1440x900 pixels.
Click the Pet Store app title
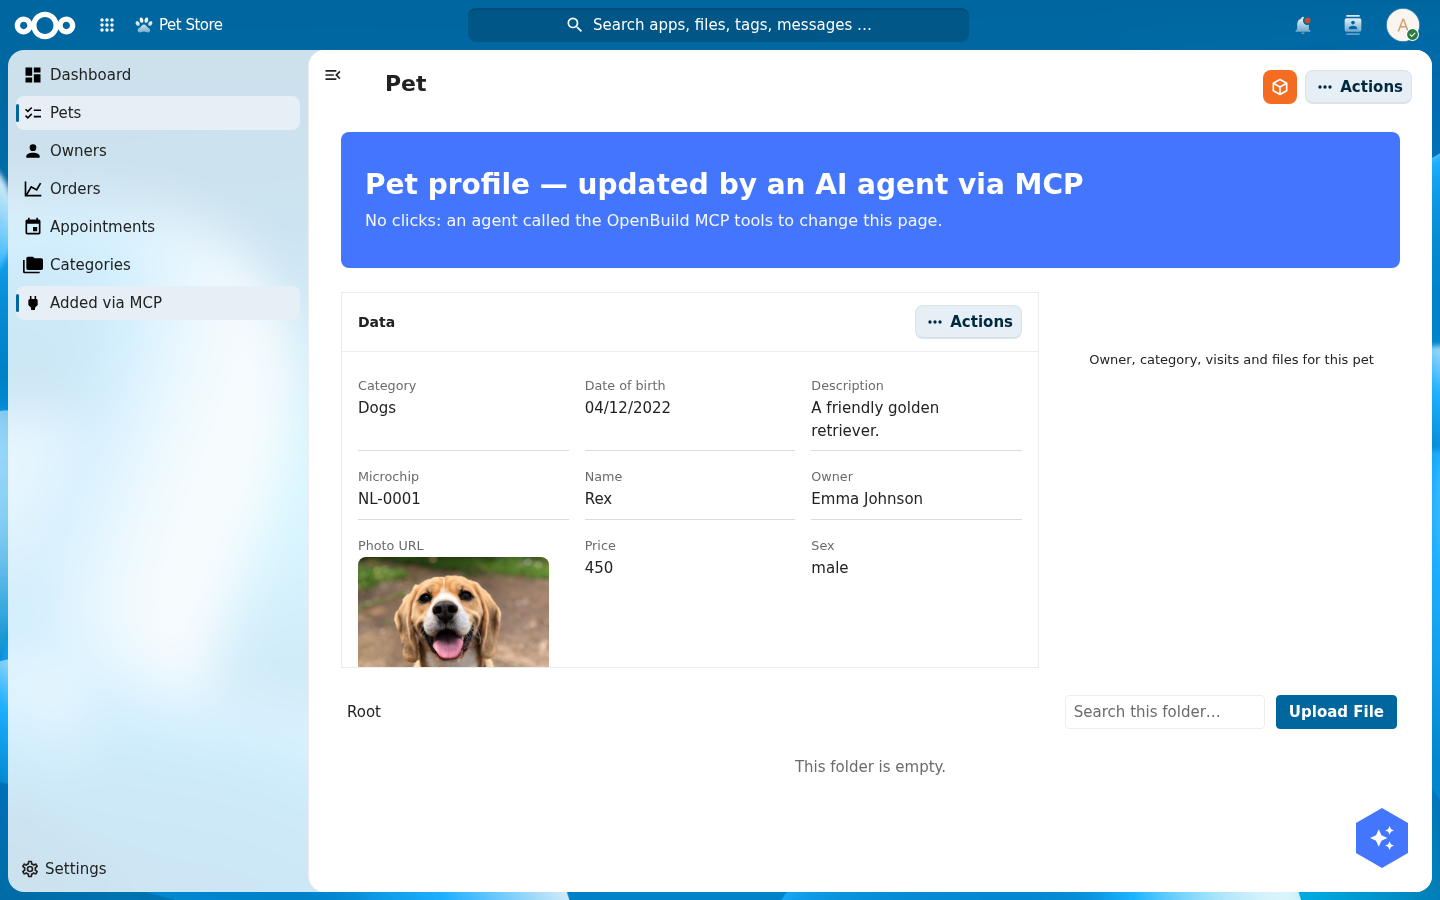(191, 25)
